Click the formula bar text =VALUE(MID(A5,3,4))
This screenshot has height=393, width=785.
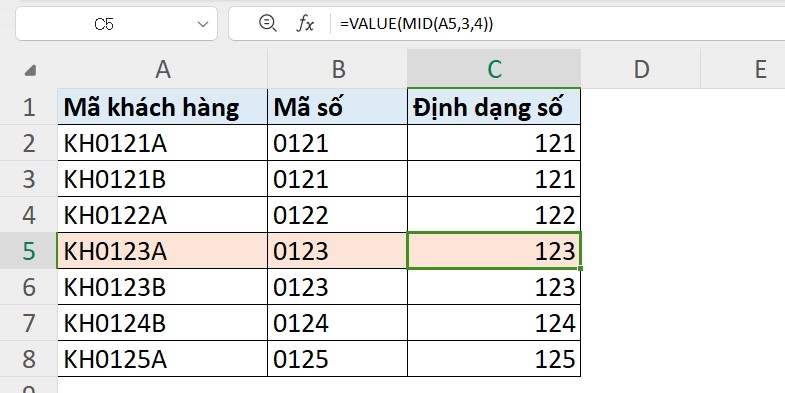(x=417, y=24)
